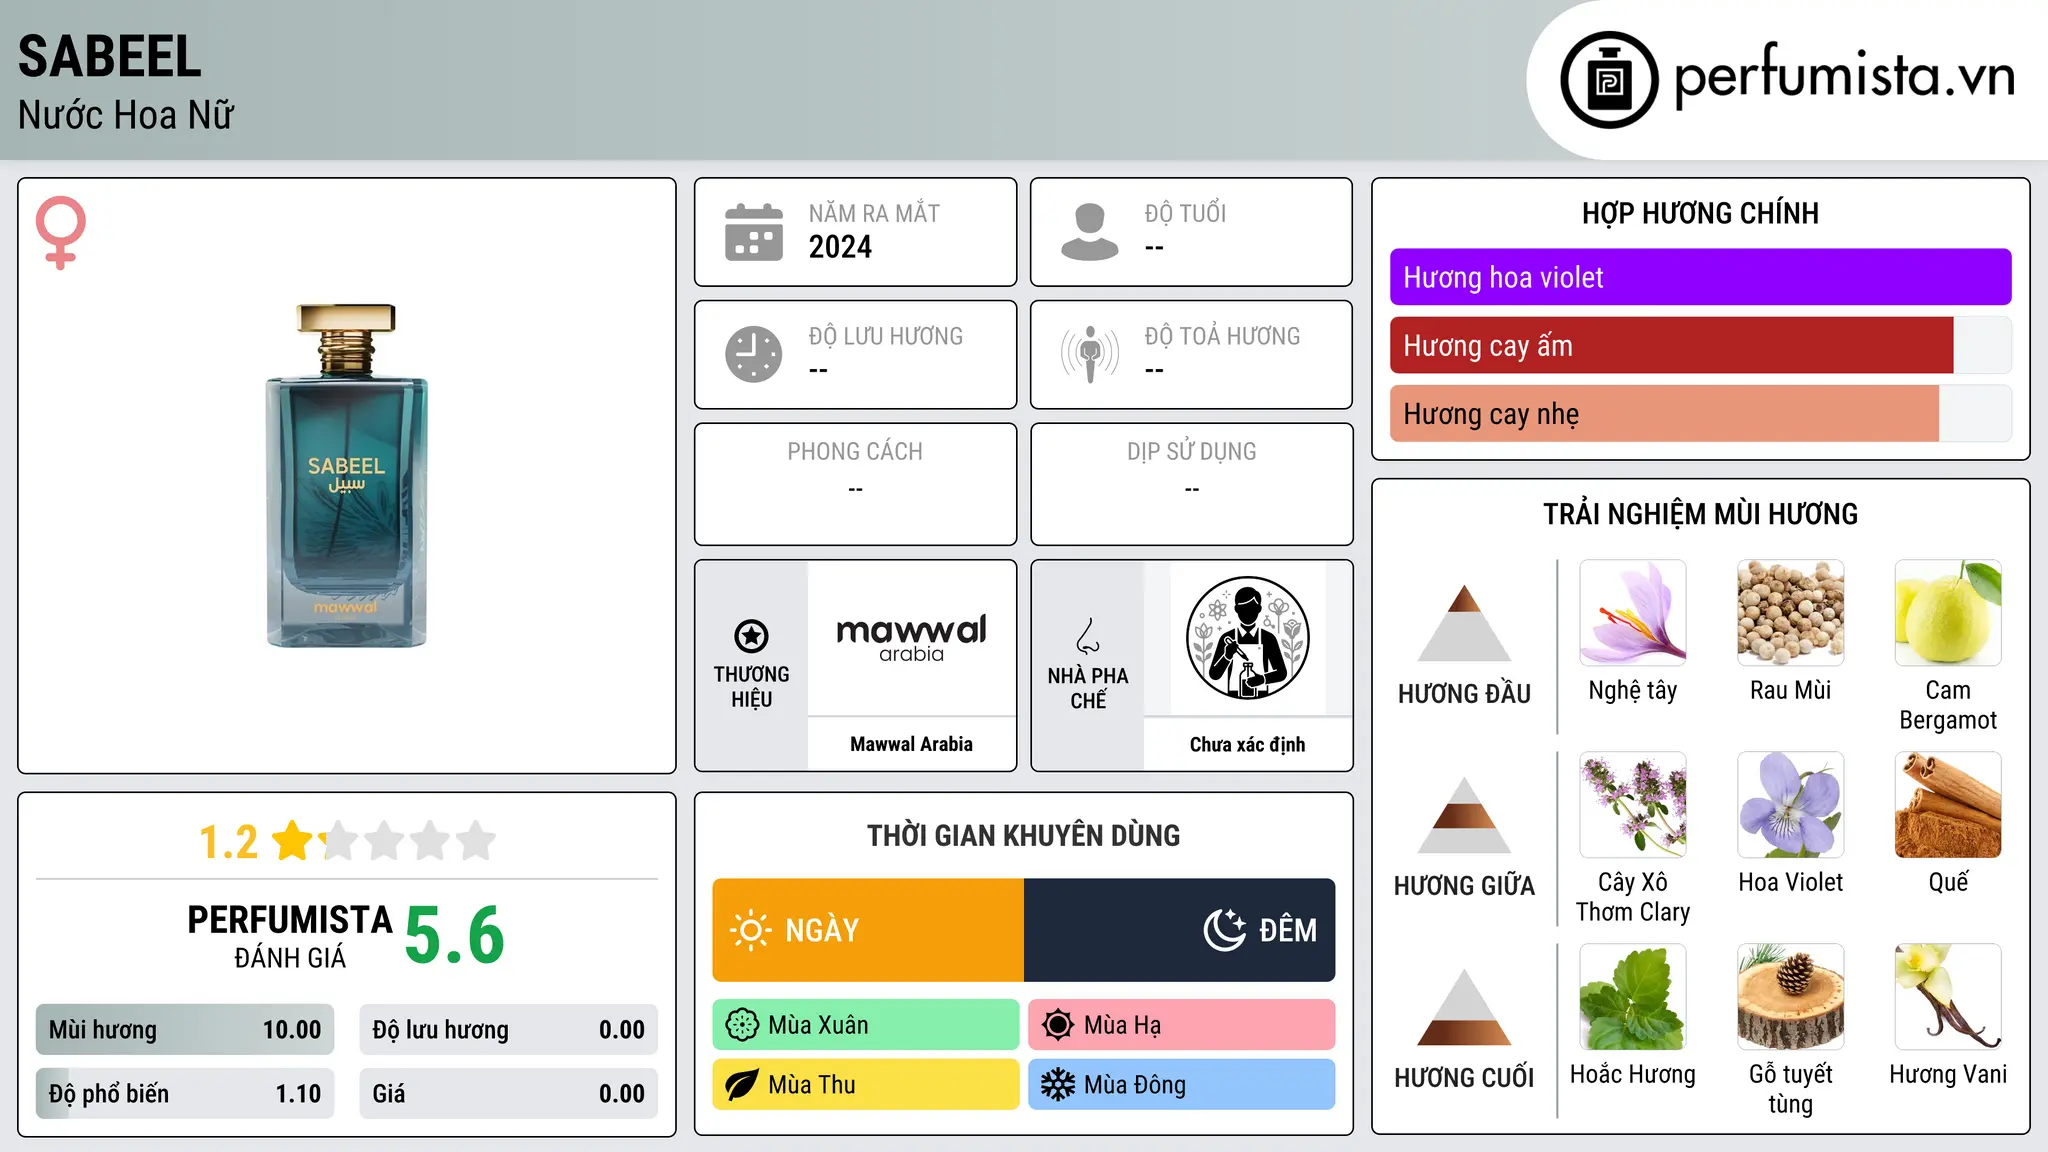
Task: Click the SABEEL perfume title
Action: click(x=110, y=56)
